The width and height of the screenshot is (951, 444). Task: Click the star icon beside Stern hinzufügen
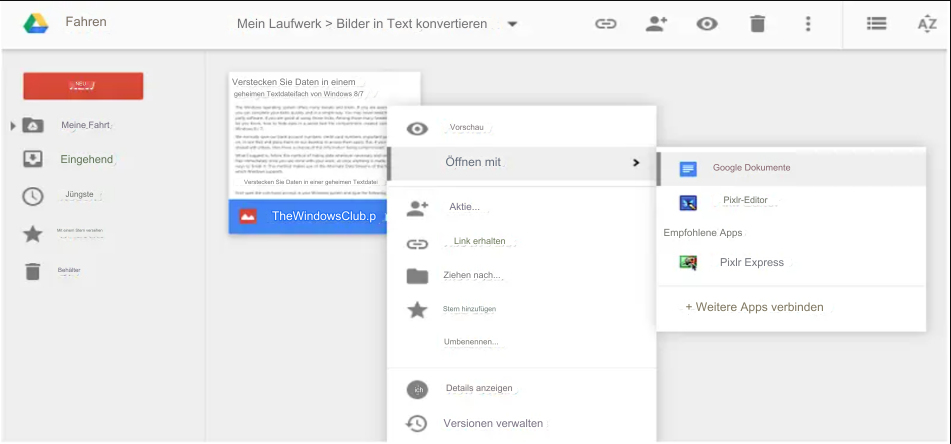click(x=417, y=310)
